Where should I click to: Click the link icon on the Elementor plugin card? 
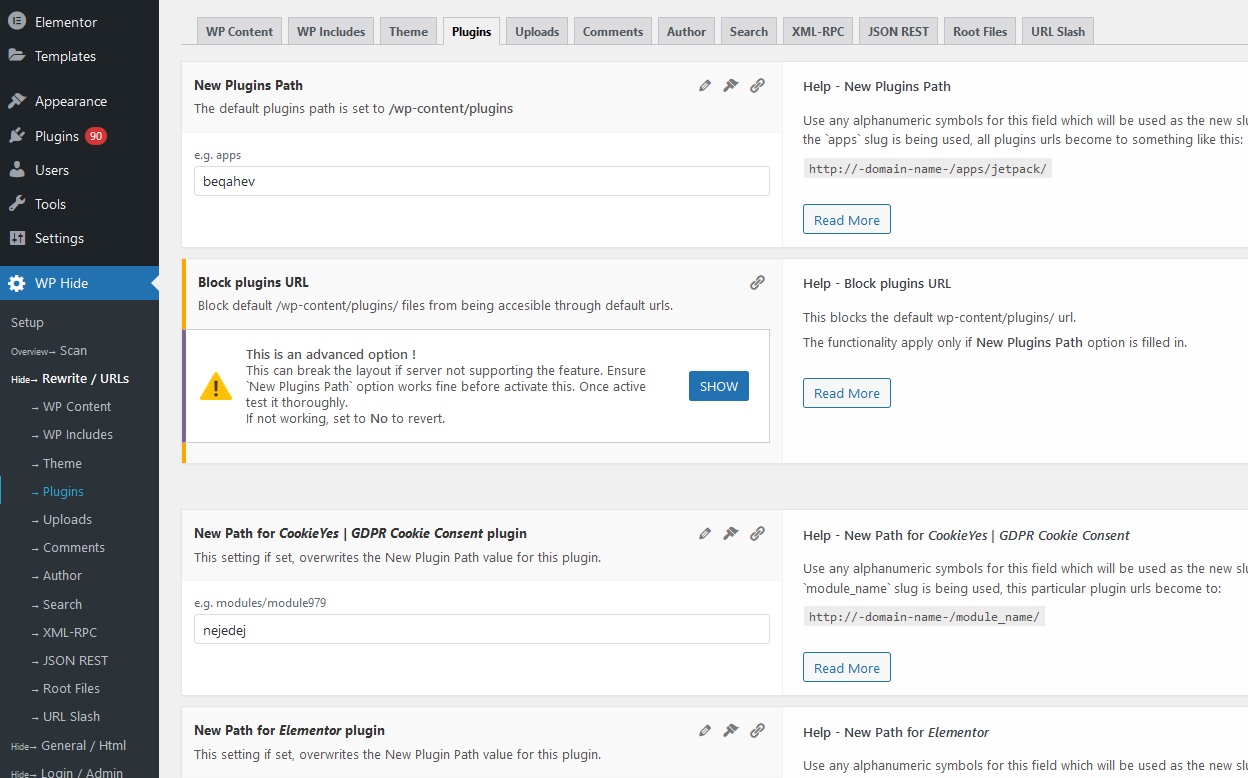757,730
